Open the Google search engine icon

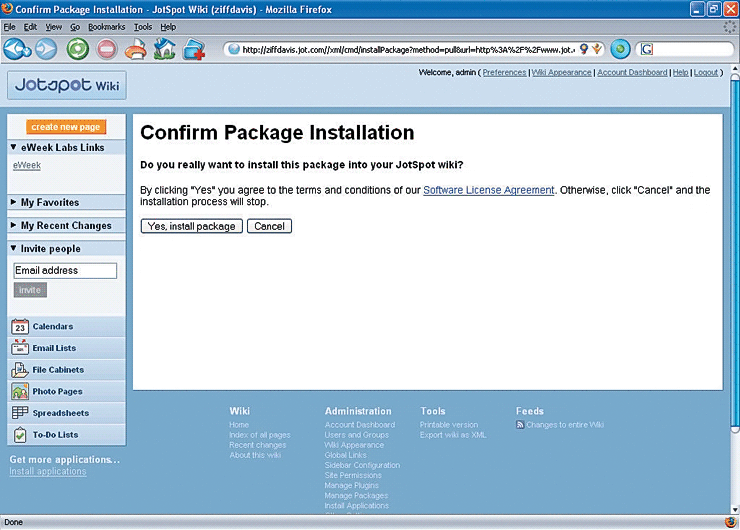[x=647, y=49]
